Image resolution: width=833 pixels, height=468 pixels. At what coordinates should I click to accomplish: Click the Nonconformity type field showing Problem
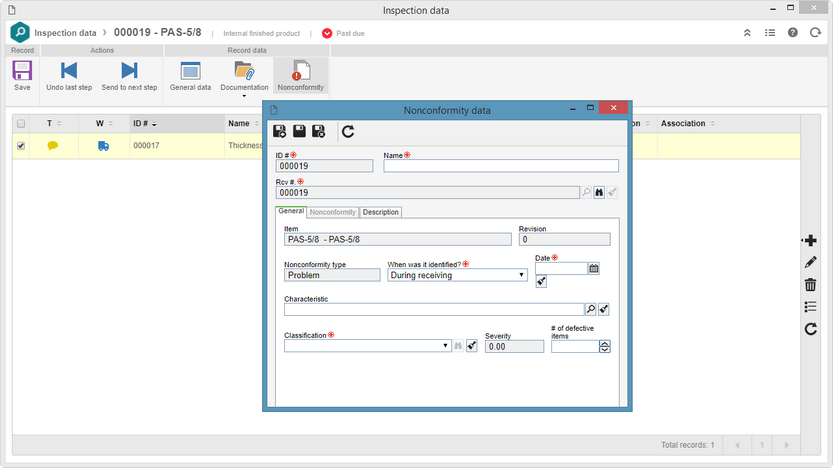[332, 275]
